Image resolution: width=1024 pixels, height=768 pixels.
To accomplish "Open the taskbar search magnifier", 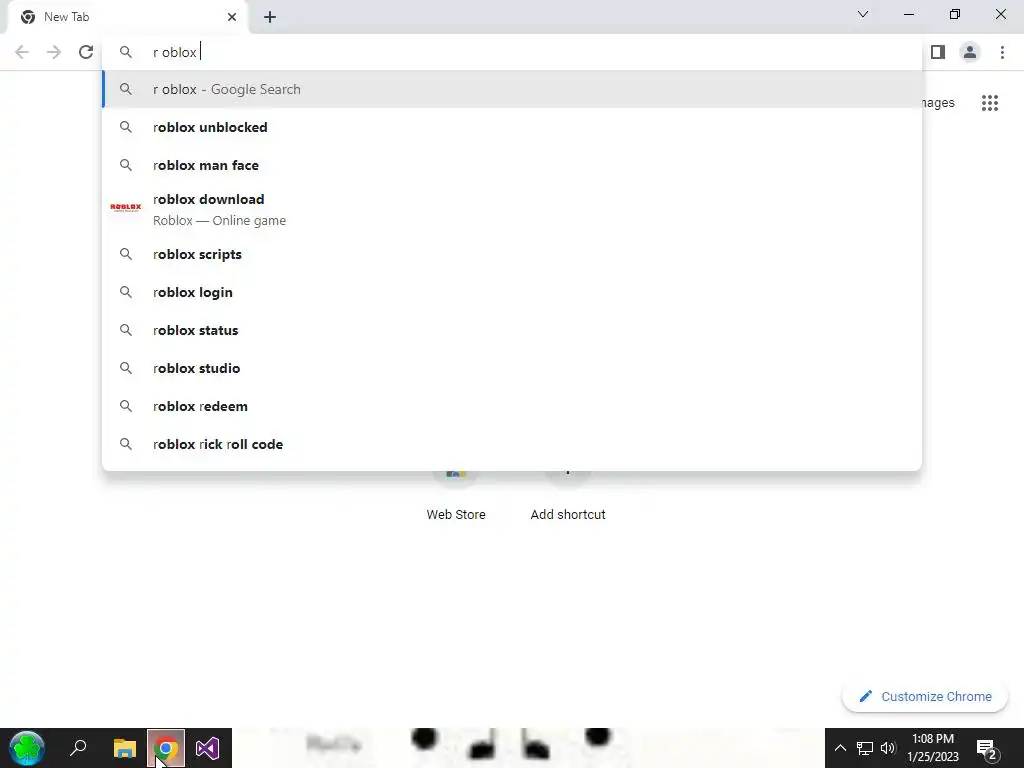I will point(78,748).
